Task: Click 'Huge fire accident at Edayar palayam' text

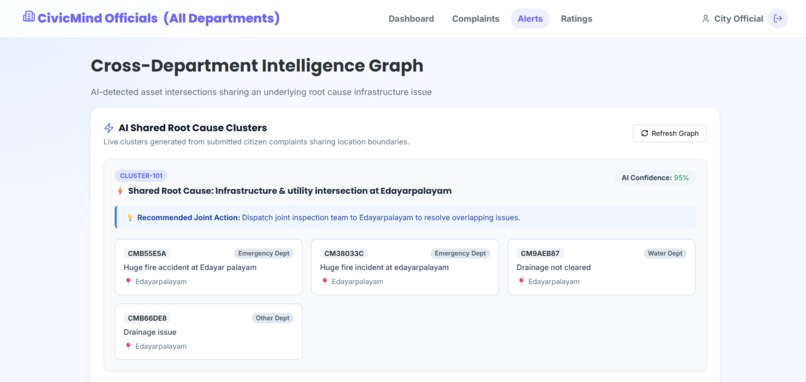Action: pos(190,267)
